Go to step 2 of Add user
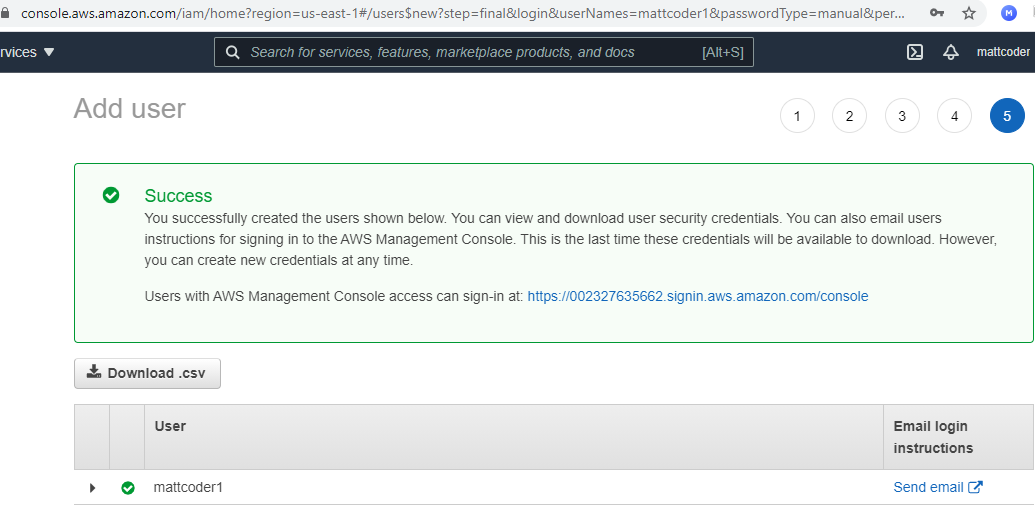 tap(849, 115)
